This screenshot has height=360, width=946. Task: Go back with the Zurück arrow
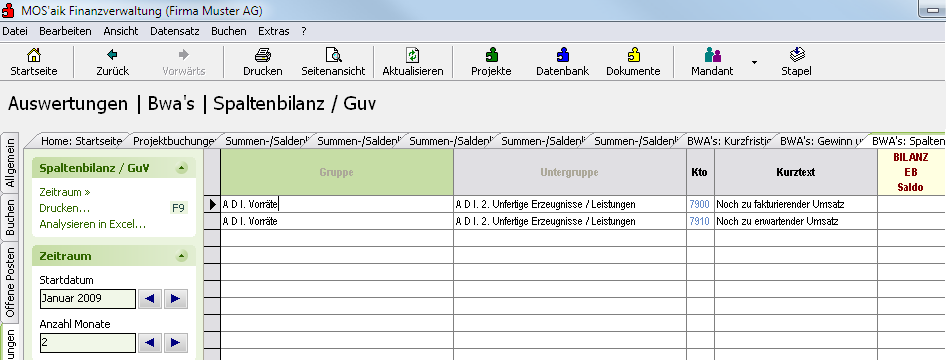point(112,55)
